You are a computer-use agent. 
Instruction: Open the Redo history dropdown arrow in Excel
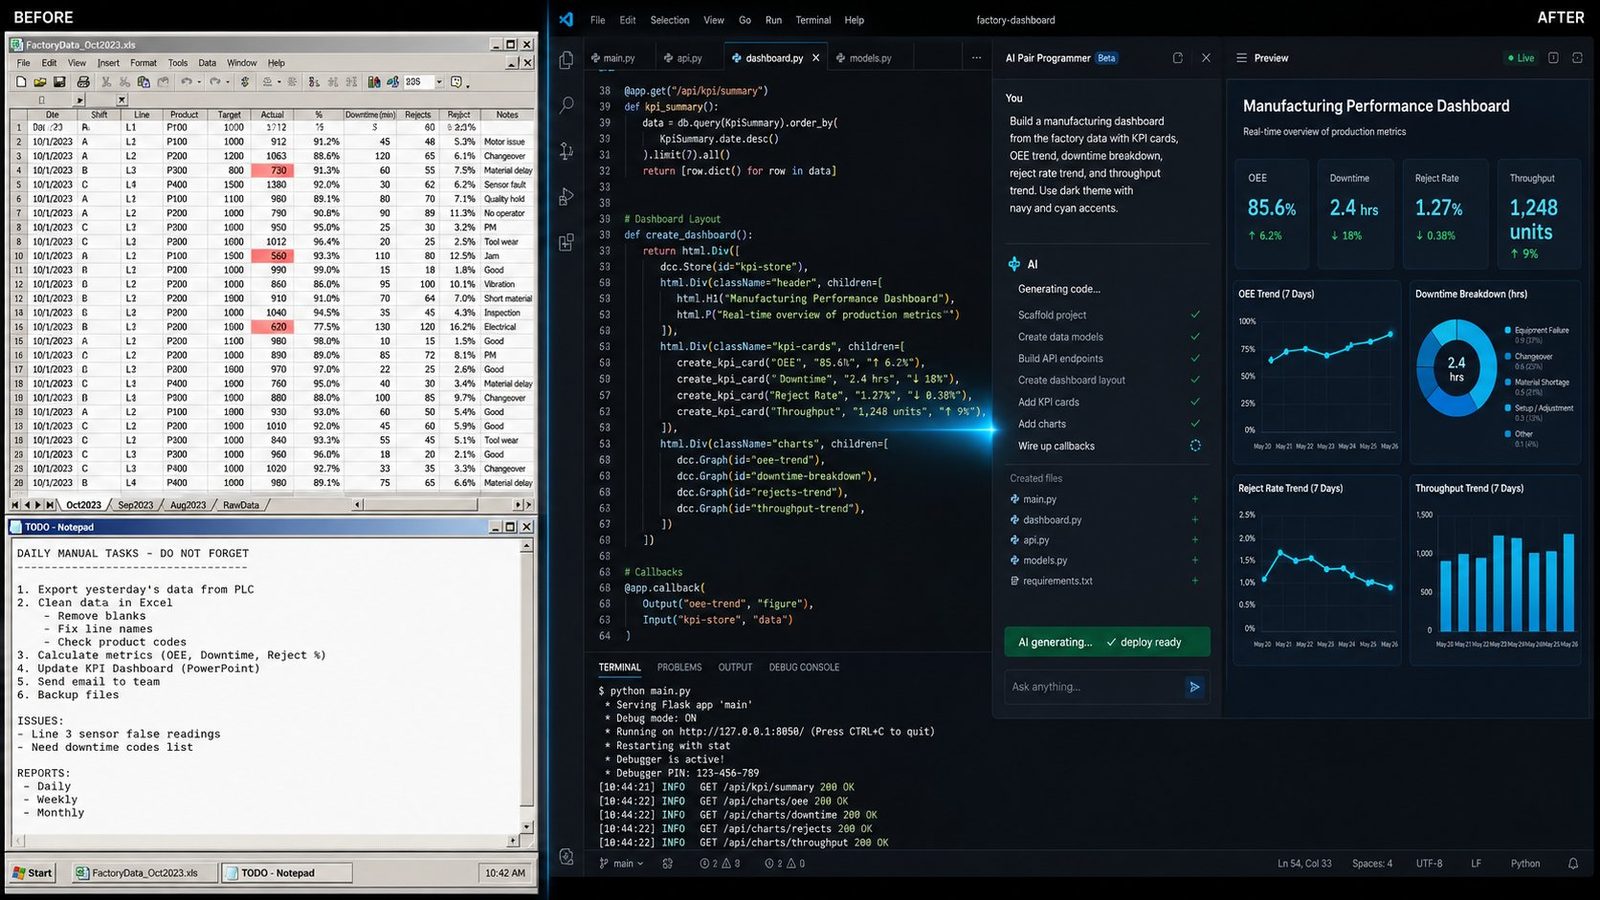tap(227, 82)
